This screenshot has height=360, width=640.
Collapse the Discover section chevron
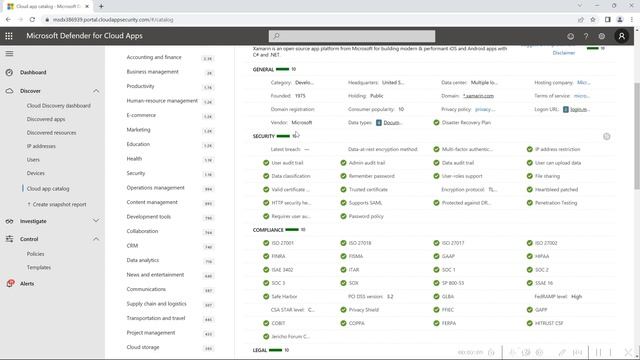pos(96,91)
